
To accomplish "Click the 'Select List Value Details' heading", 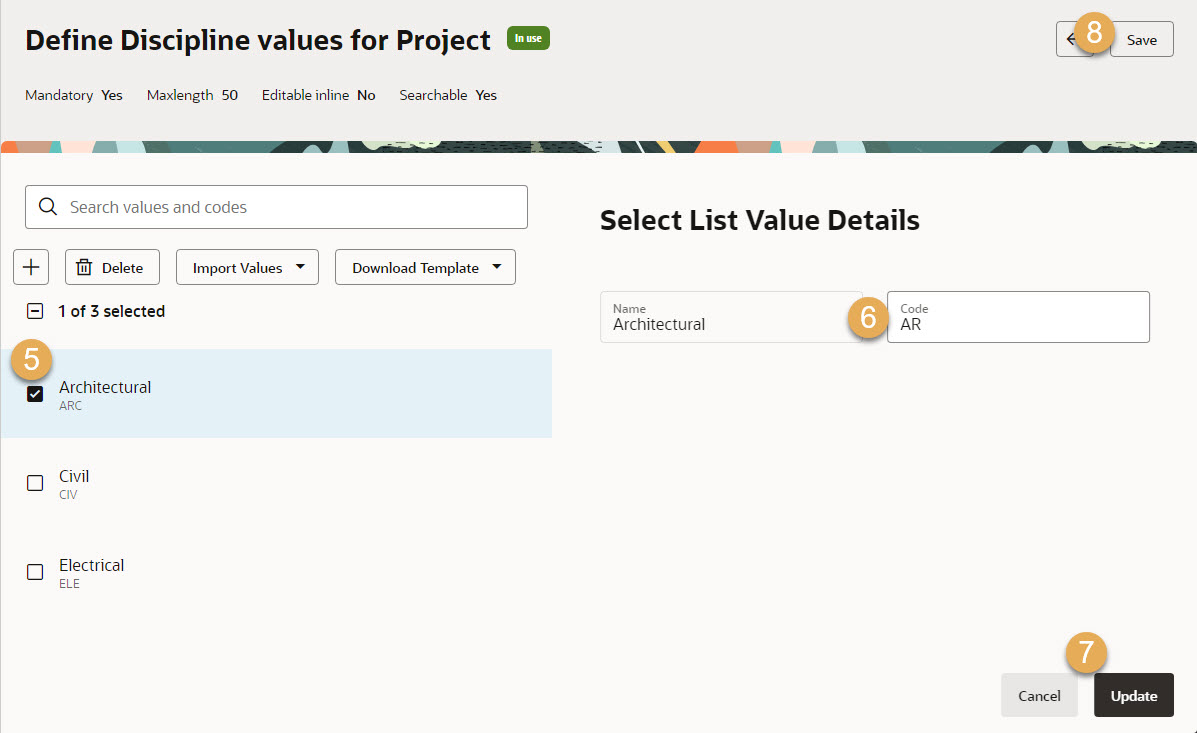I will pyautogui.click(x=760, y=220).
